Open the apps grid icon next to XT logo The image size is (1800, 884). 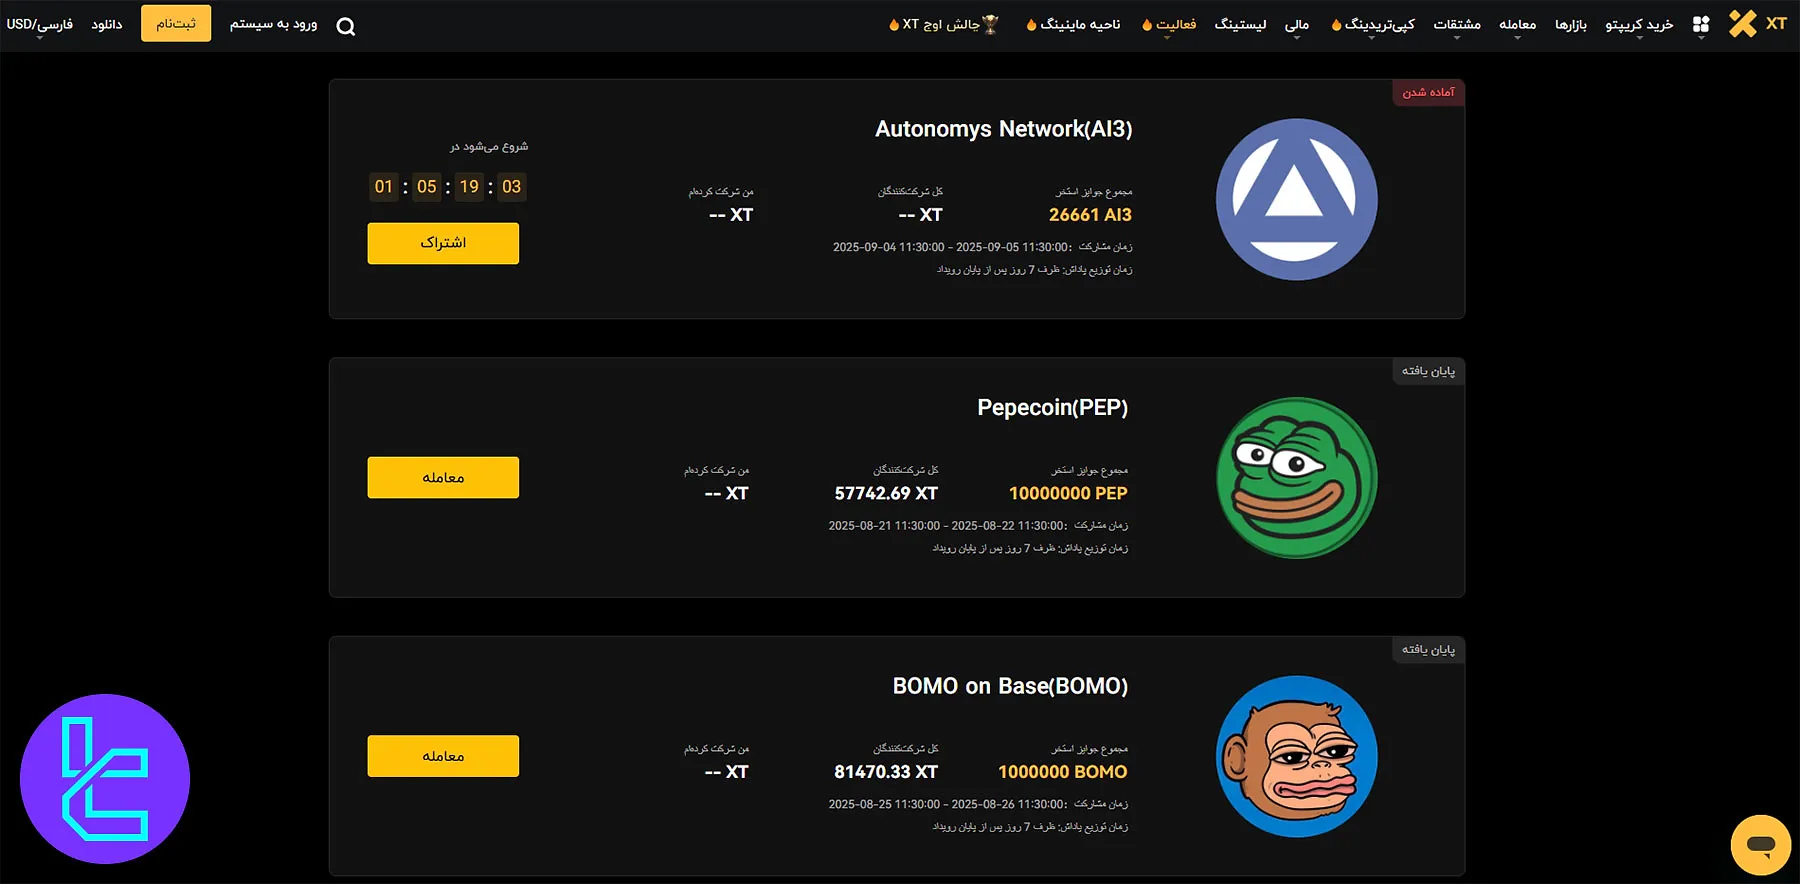coord(1700,25)
